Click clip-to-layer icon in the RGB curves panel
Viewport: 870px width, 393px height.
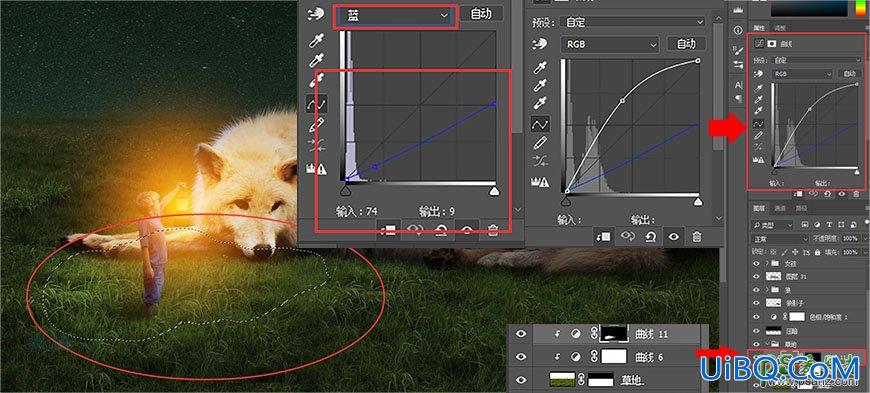[x=604, y=237]
